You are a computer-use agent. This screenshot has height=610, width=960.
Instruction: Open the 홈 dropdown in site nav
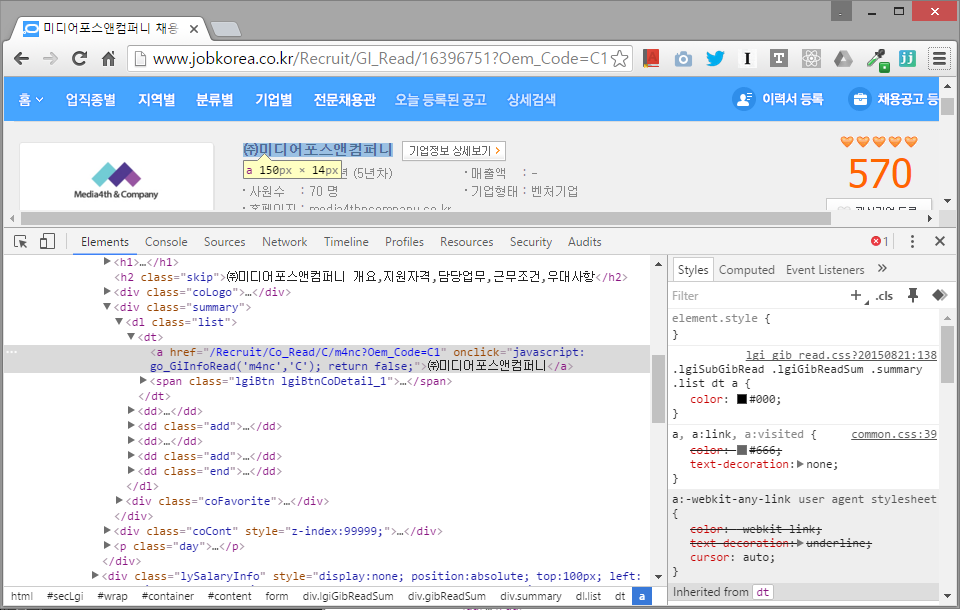point(31,100)
